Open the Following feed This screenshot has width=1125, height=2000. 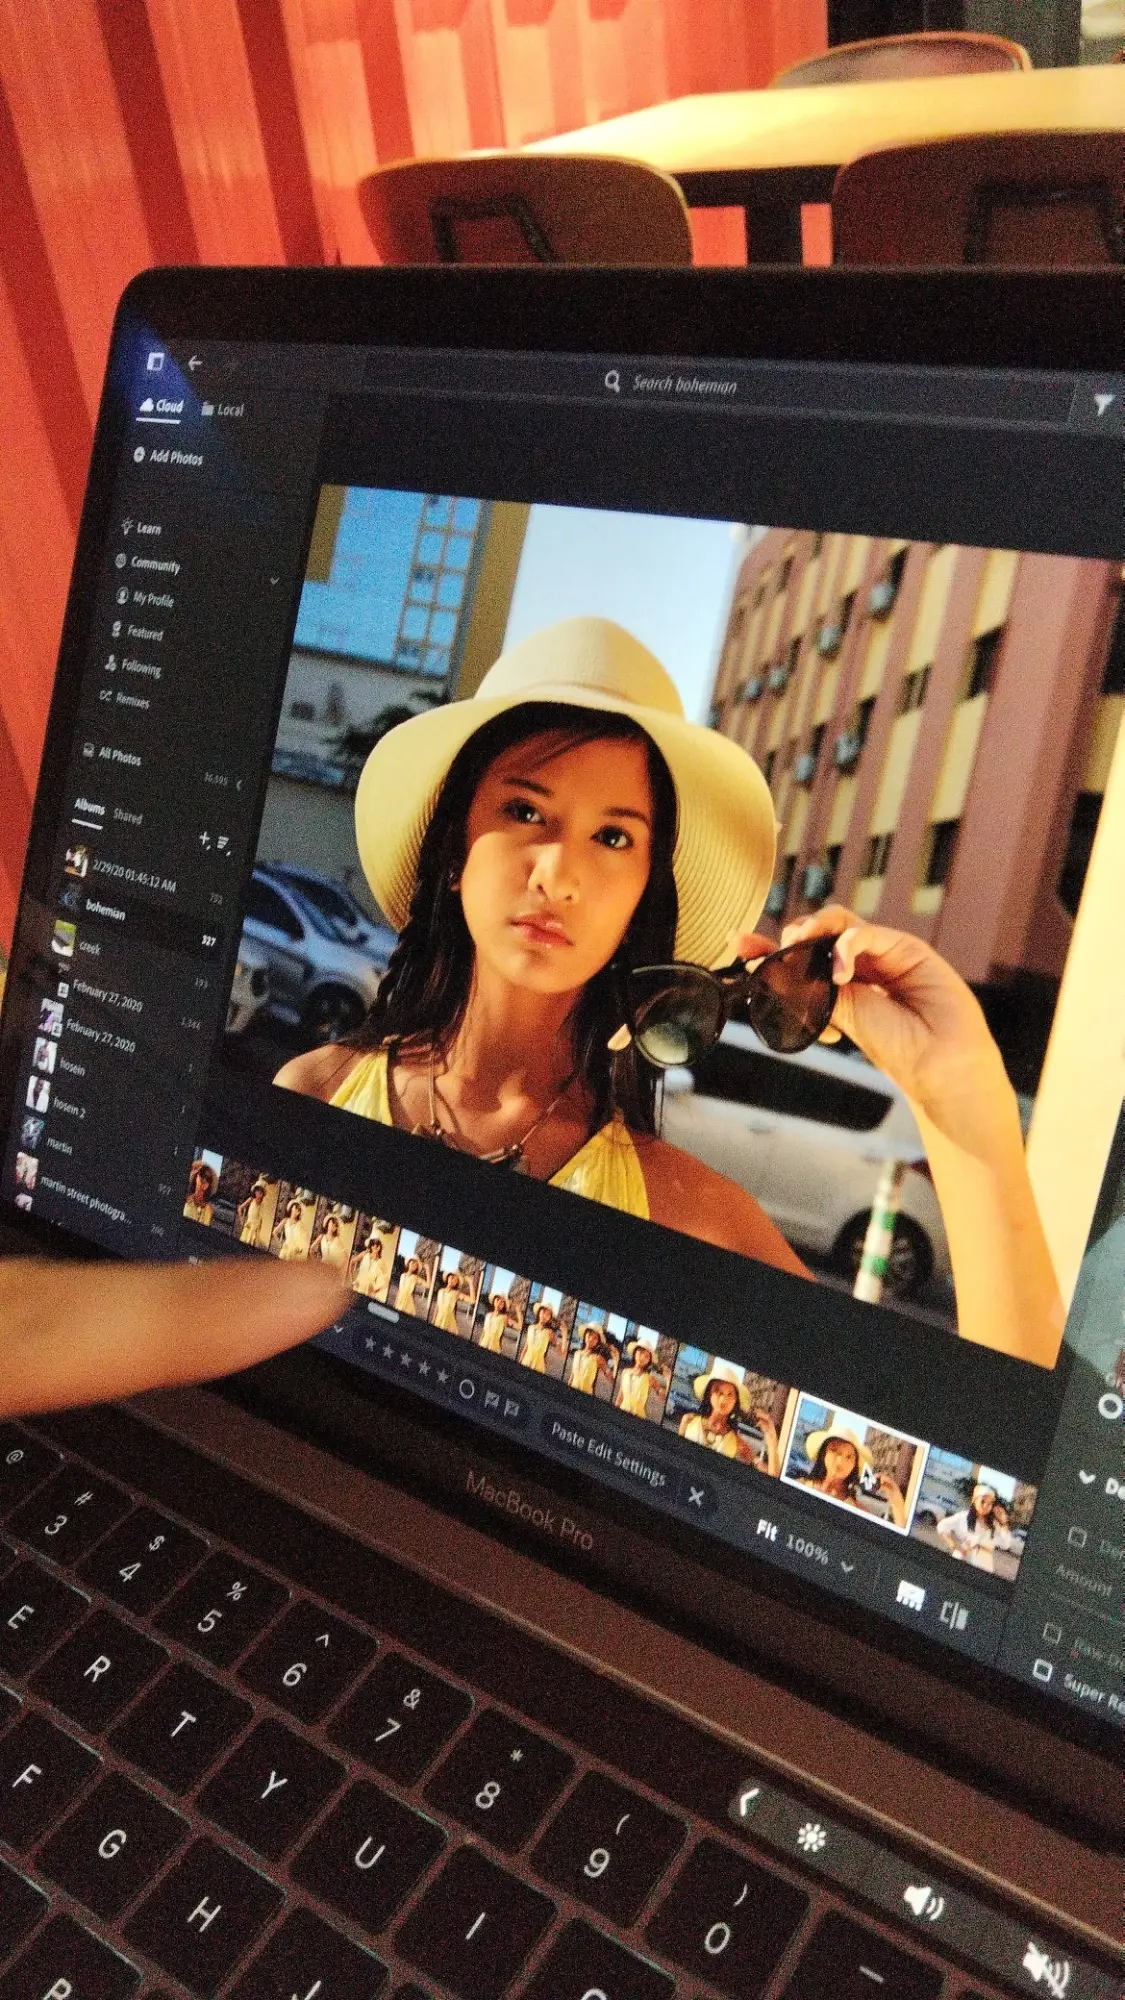click(x=133, y=666)
